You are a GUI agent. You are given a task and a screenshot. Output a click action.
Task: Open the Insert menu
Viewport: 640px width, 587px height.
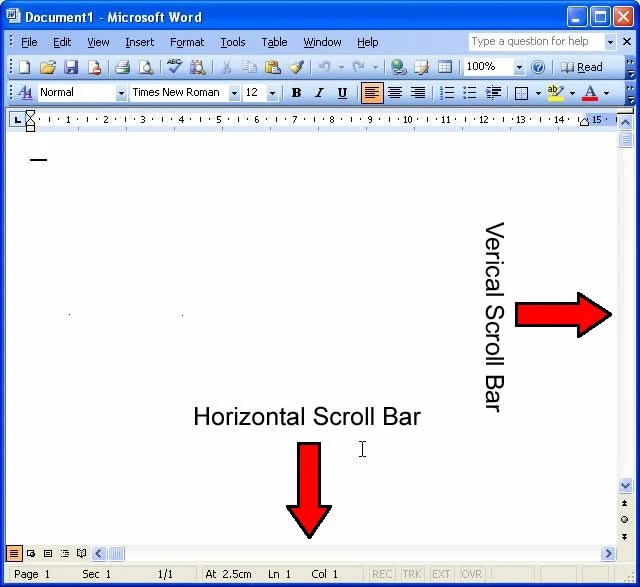[140, 42]
